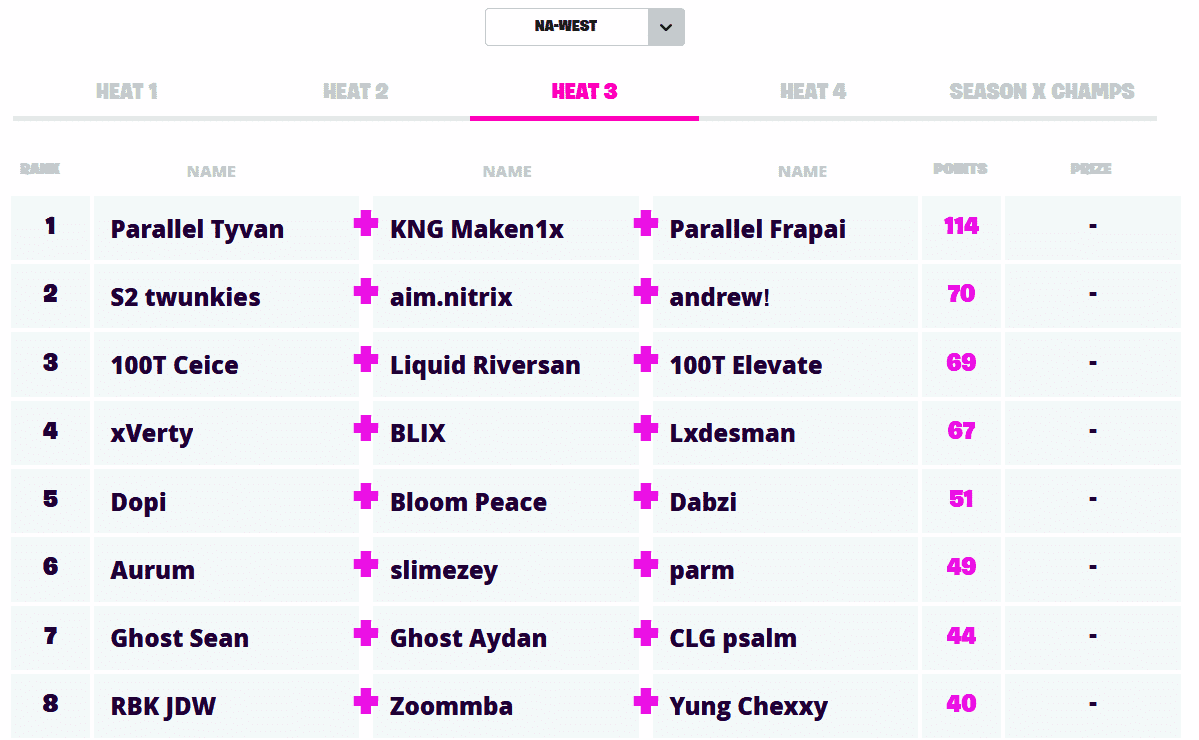Image resolution: width=1199 pixels, height=740 pixels.
Task: Open the NA-WEST region dropdown arrow
Action: coord(666,27)
